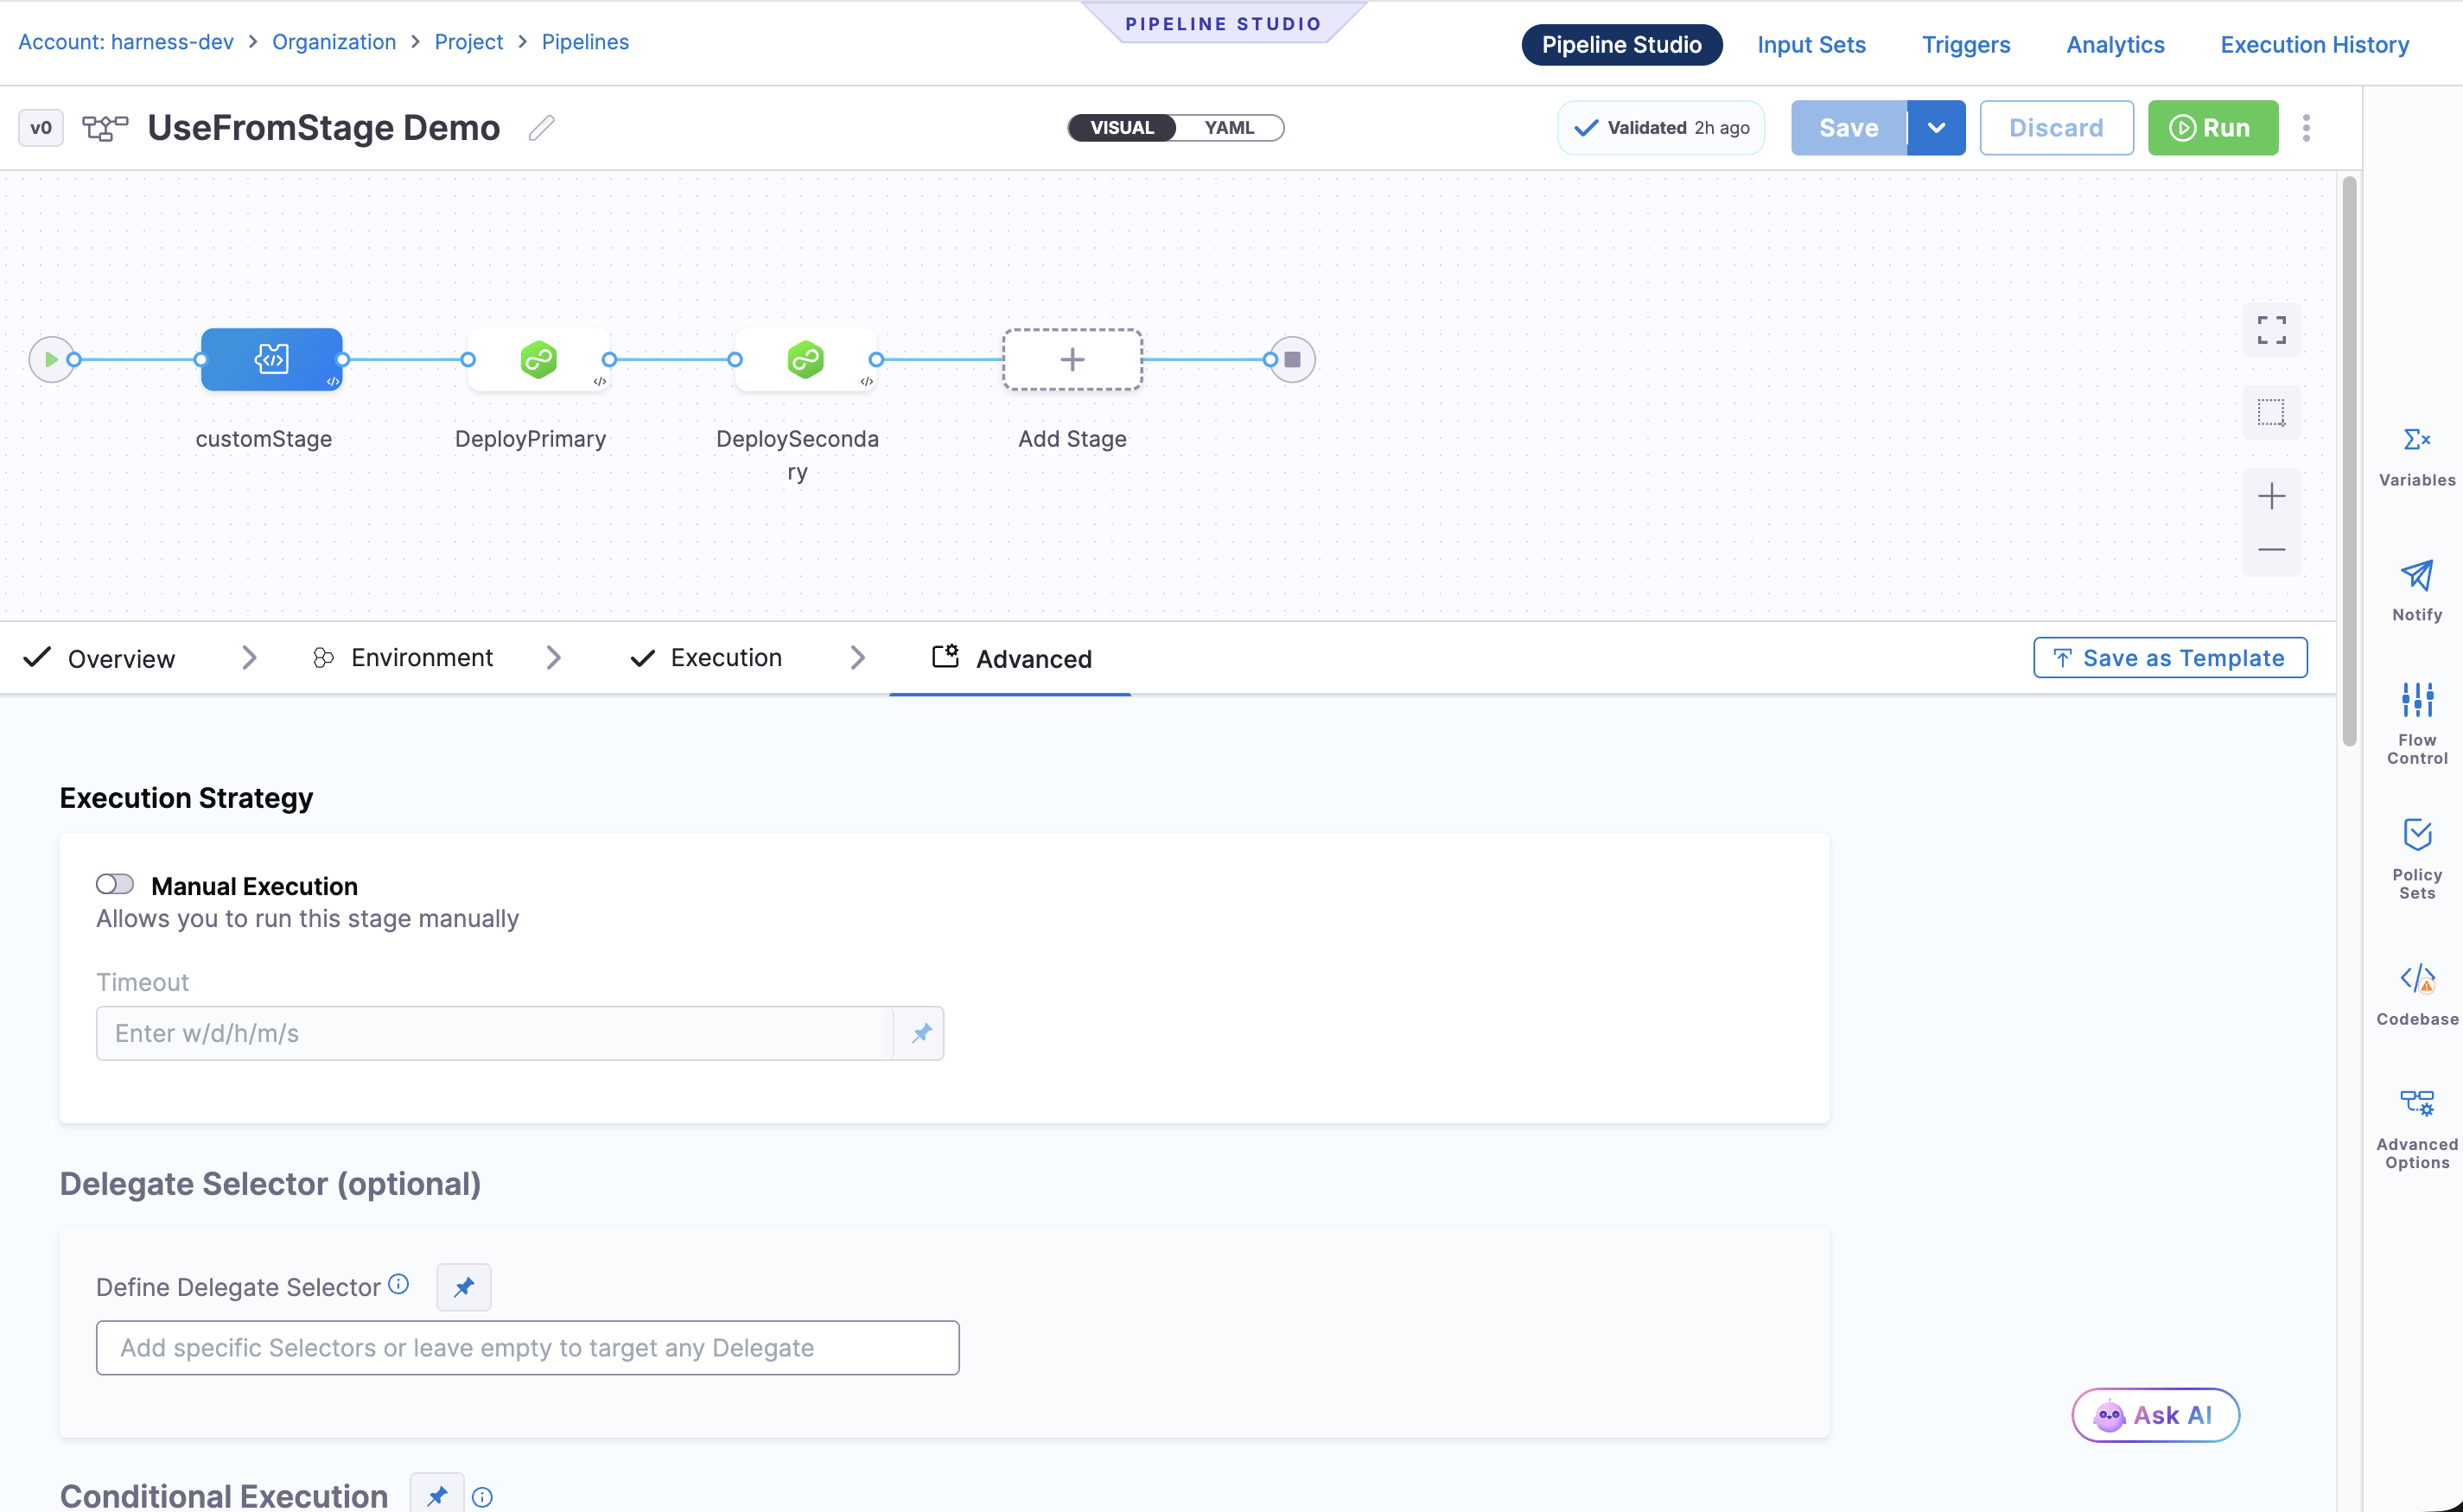This screenshot has height=1512, width=2463.
Task: Click the Timeout input field
Action: (x=494, y=1033)
